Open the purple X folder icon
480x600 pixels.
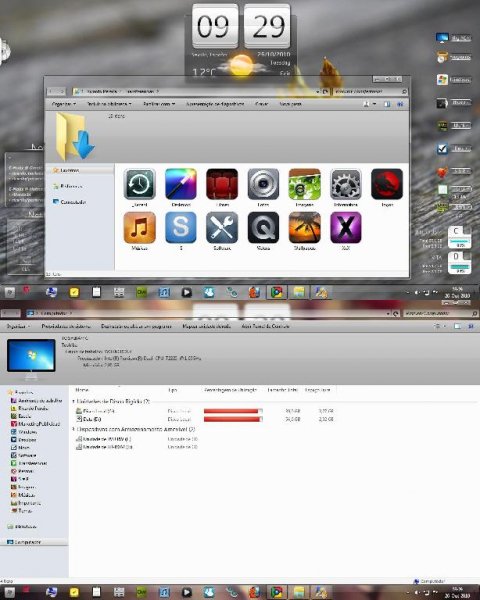[346, 228]
